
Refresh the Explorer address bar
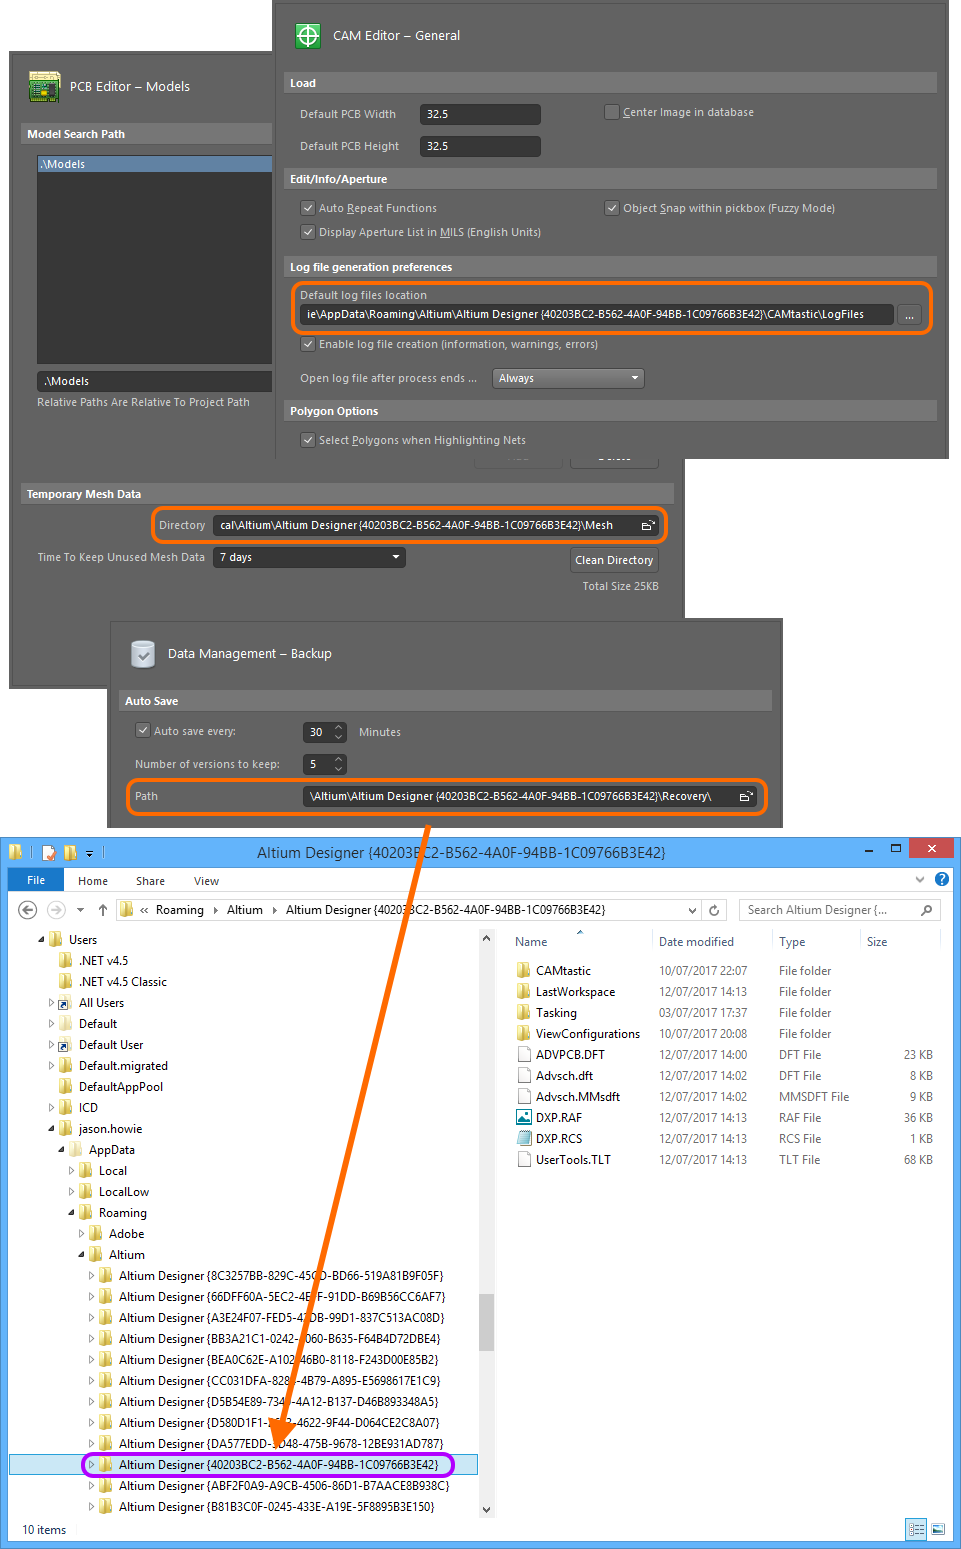(714, 910)
